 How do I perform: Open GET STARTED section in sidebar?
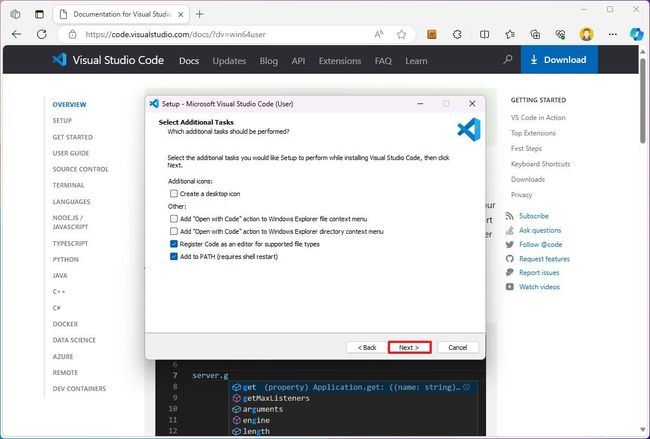(x=73, y=137)
